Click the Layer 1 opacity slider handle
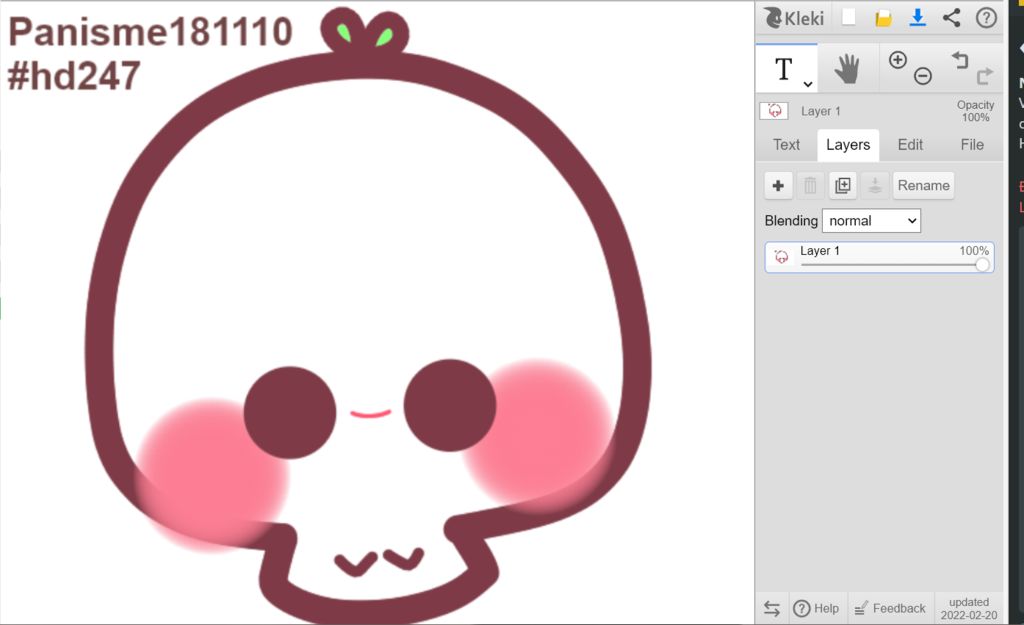1024x625 pixels. coord(982,264)
